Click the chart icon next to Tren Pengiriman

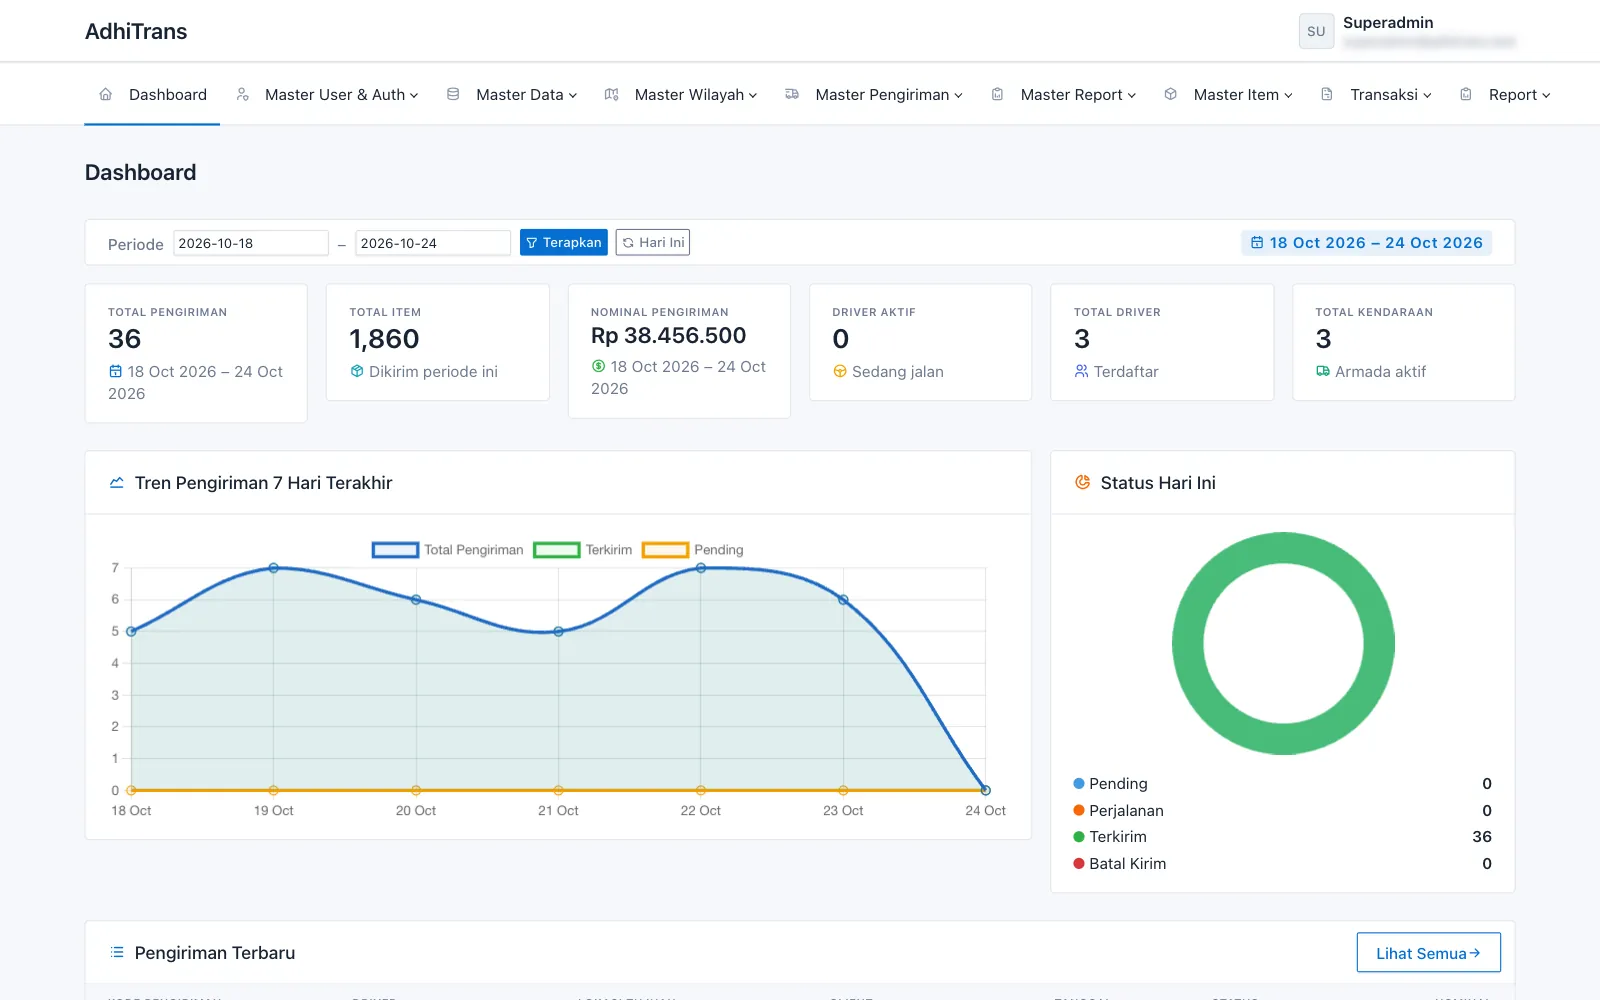coord(117,483)
